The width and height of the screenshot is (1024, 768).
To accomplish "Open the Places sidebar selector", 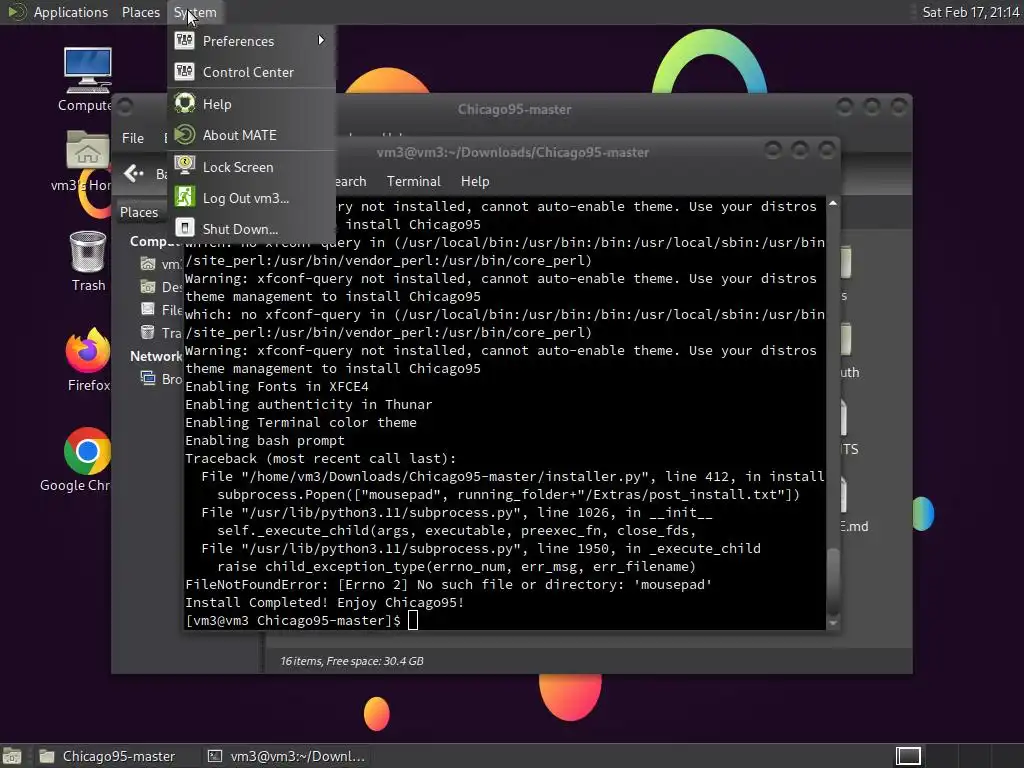I will click(139, 212).
